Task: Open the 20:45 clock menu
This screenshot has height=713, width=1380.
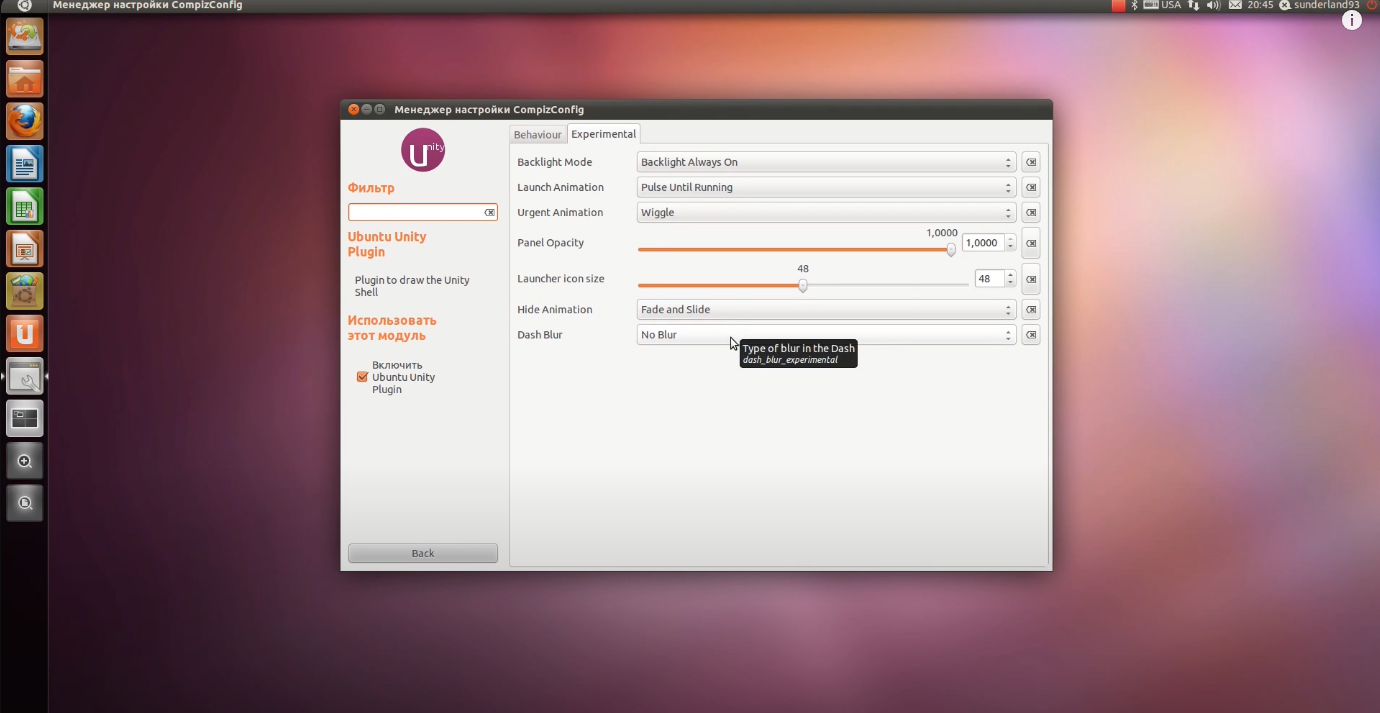Action: pos(1260,5)
